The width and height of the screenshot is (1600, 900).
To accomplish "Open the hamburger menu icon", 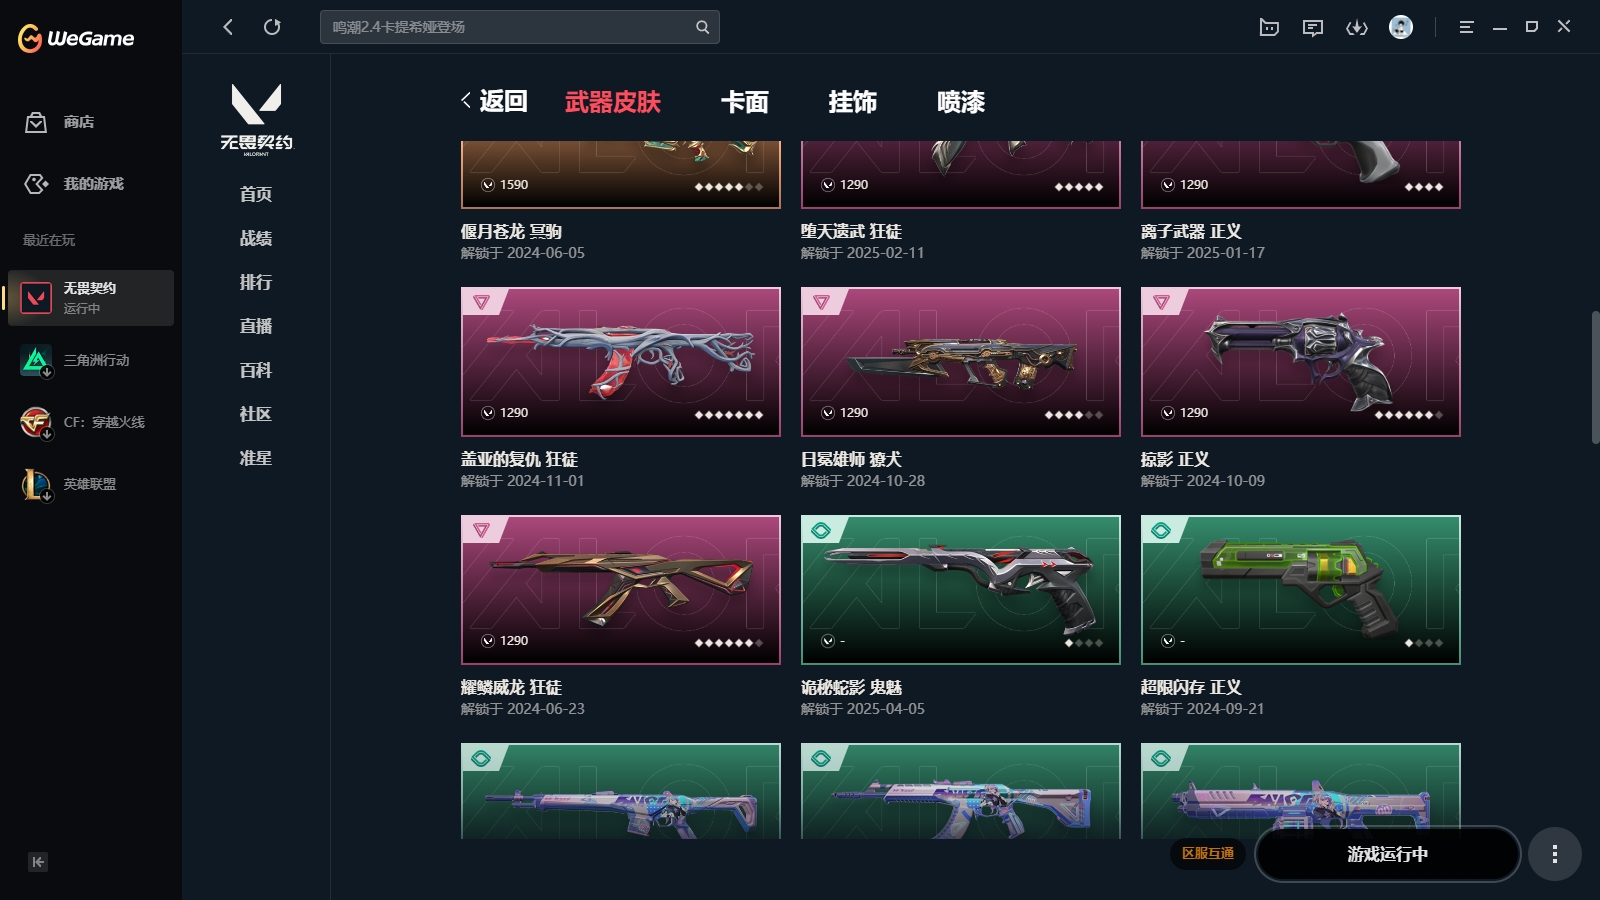I will click(1466, 27).
